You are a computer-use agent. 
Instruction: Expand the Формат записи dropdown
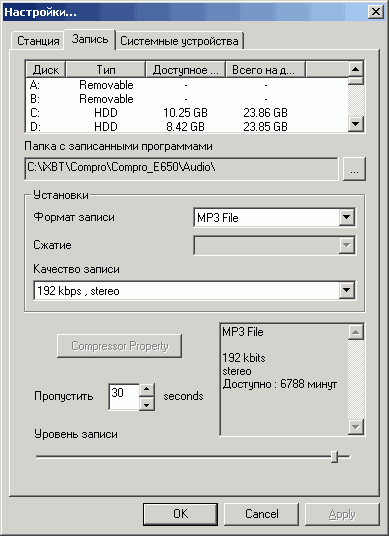click(x=346, y=217)
